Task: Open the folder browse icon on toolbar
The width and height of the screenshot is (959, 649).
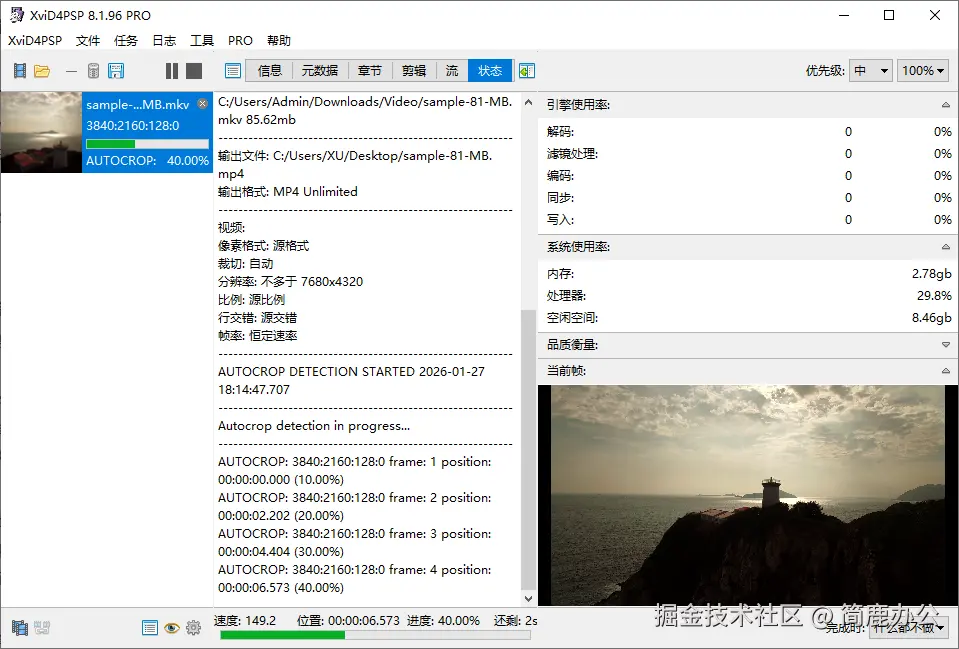Action: coord(42,70)
